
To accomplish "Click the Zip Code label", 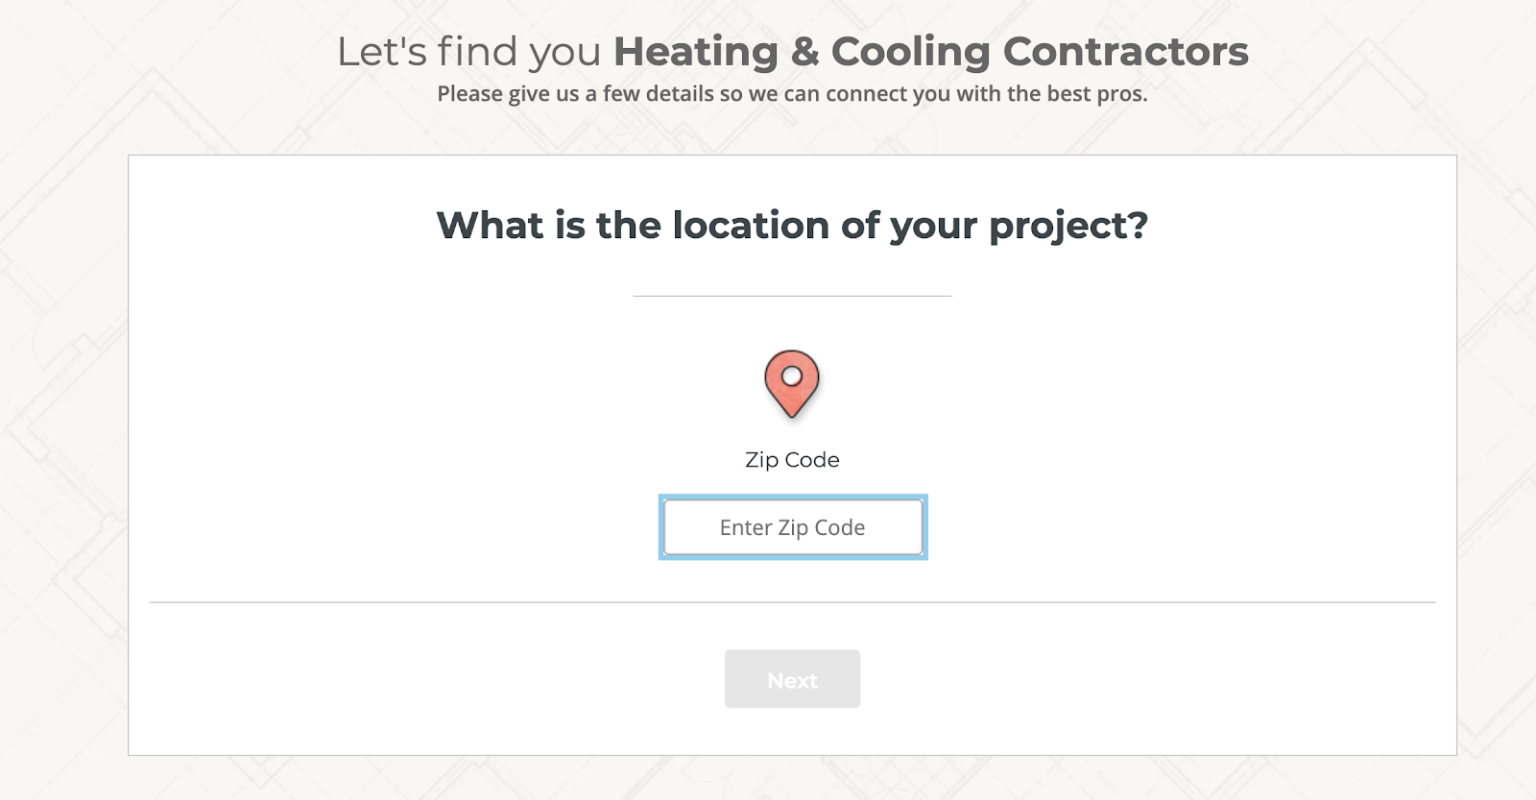I will 792,460.
